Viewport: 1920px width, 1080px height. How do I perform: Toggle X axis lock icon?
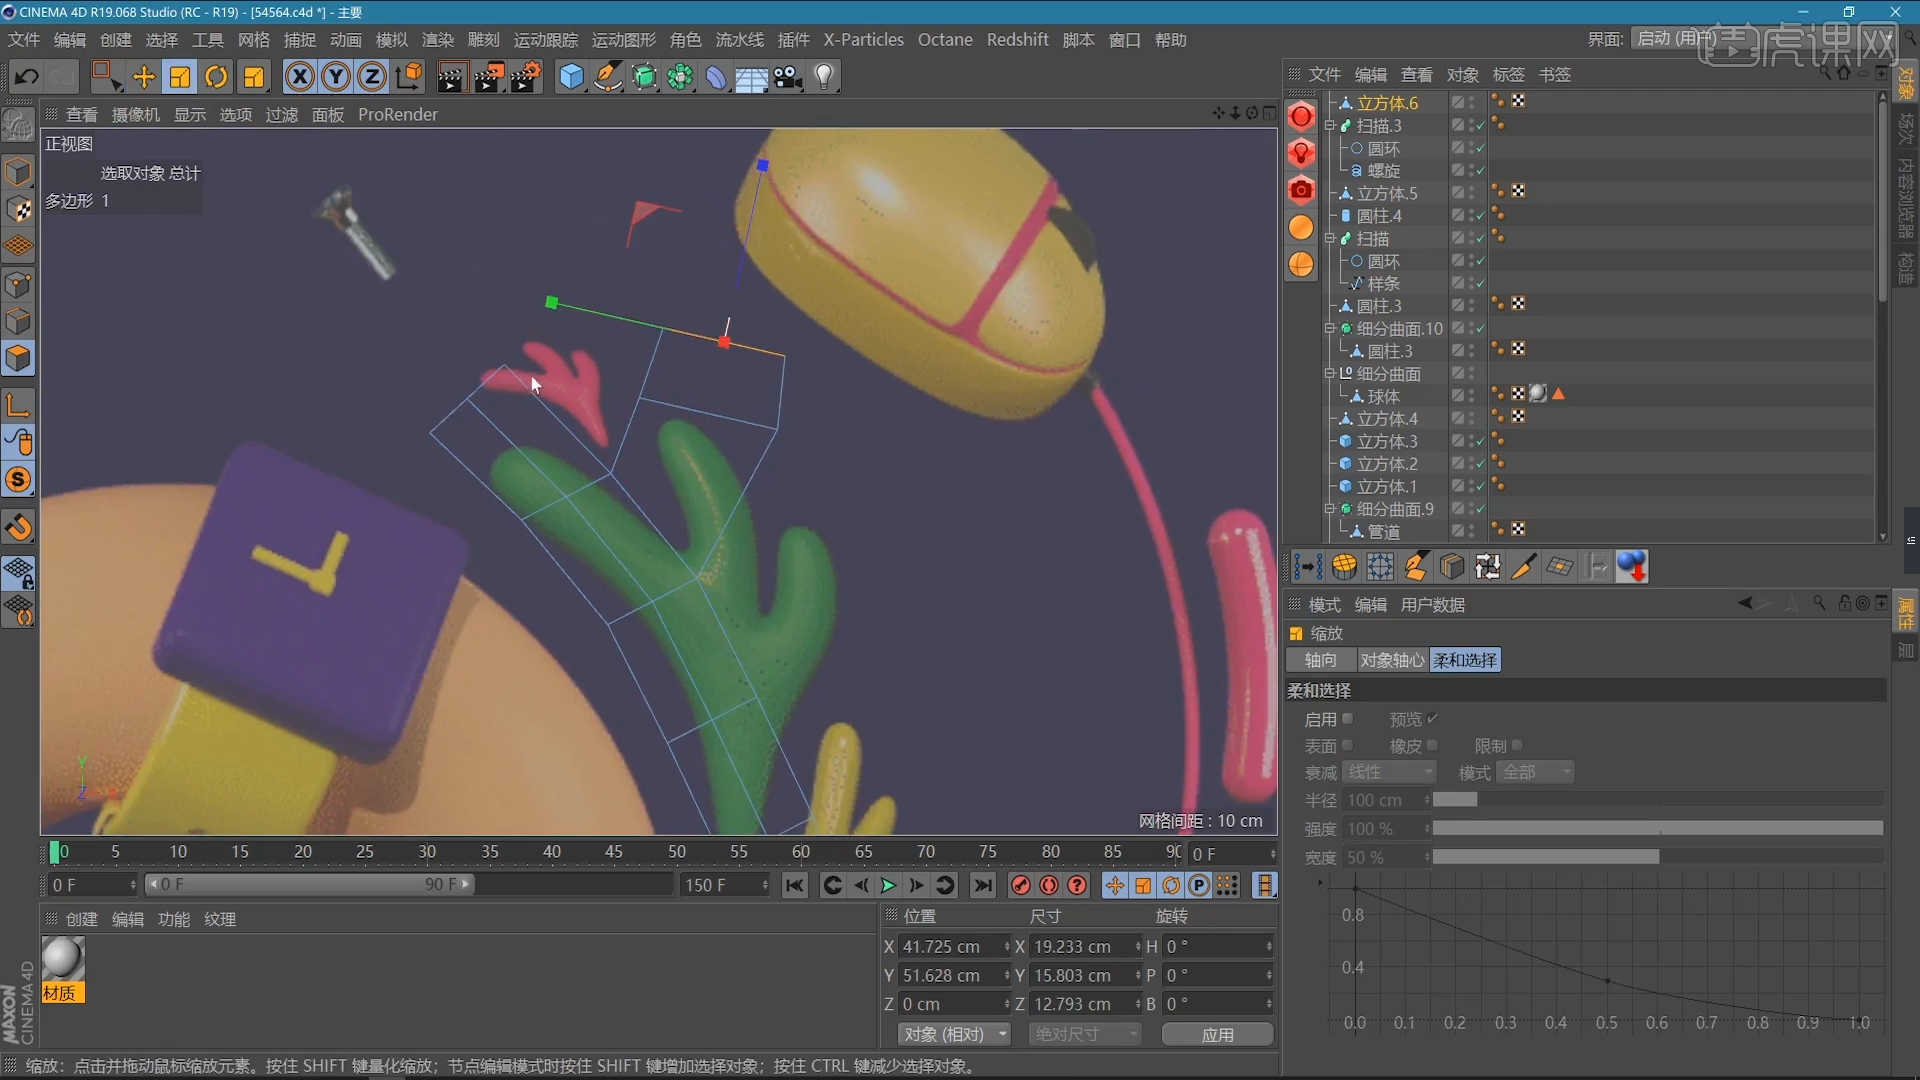(x=299, y=77)
